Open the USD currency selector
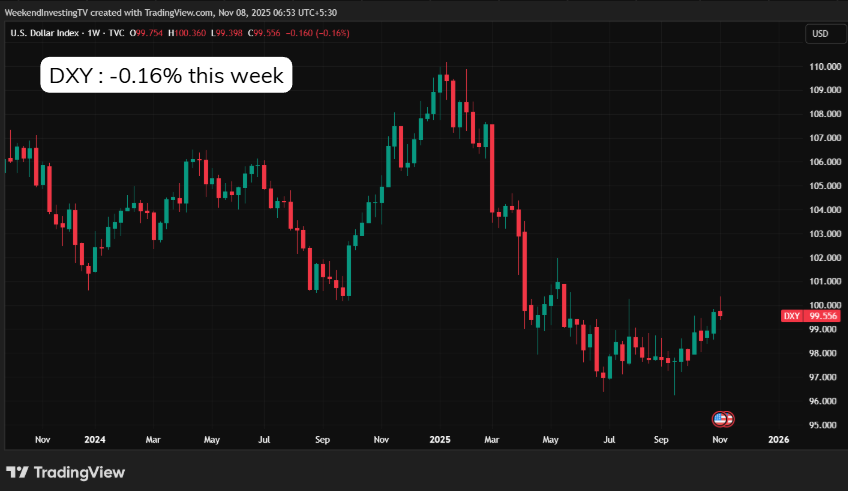 [x=818, y=34]
